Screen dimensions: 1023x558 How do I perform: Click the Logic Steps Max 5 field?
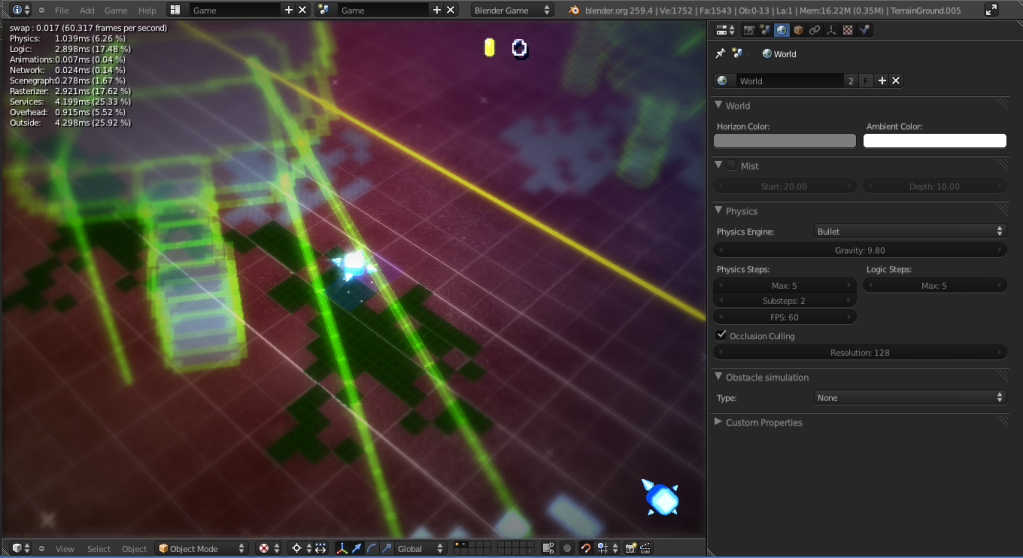click(x=934, y=286)
